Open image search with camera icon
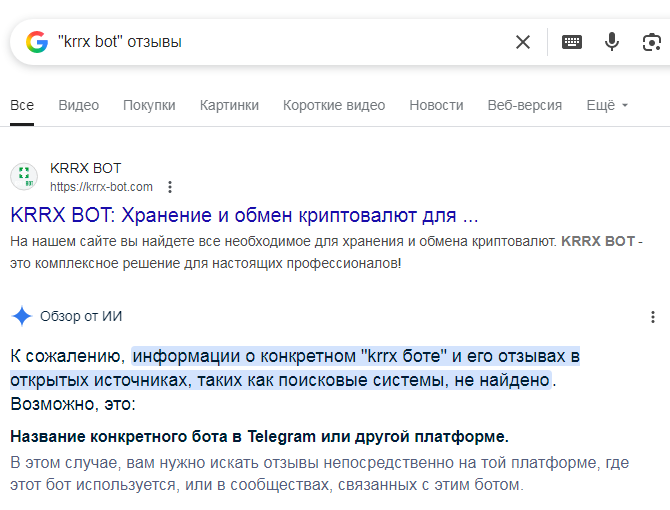 point(652,42)
